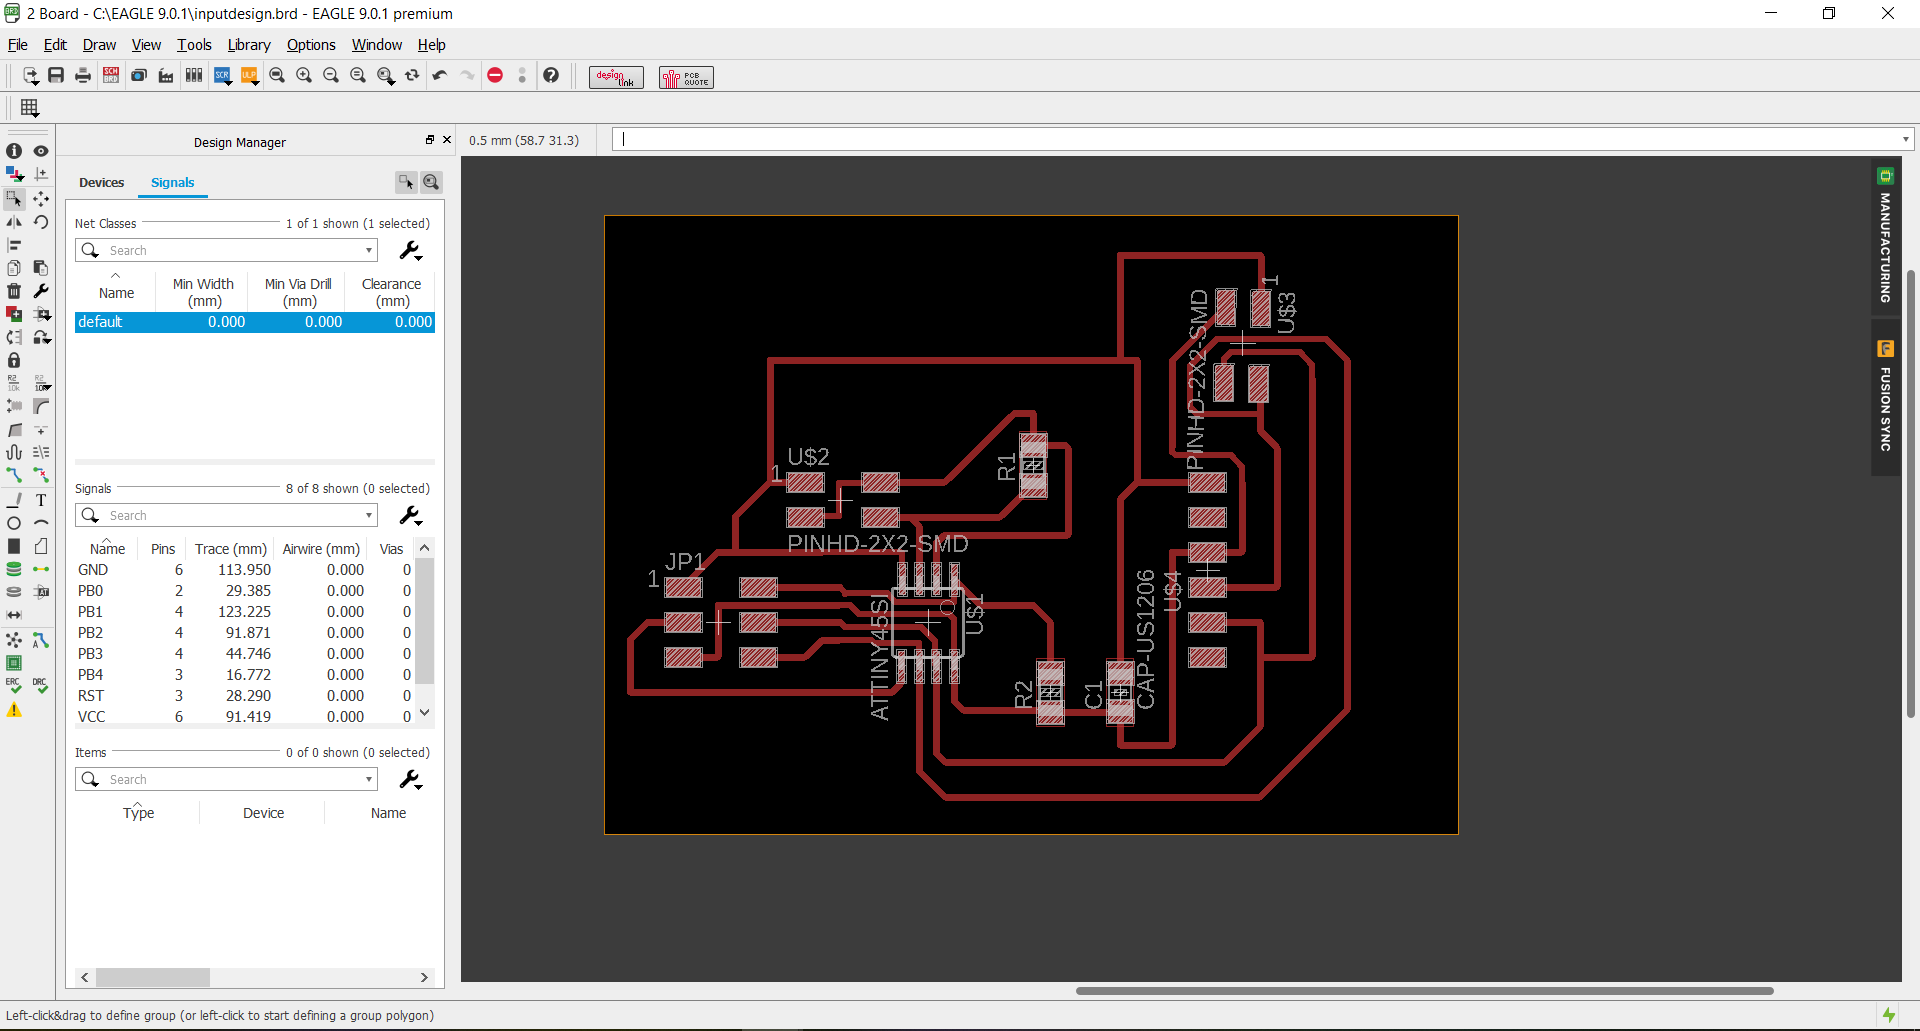This screenshot has height=1031, width=1920.
Task: Select the Ripup tool icon
Action: [41, 475]
